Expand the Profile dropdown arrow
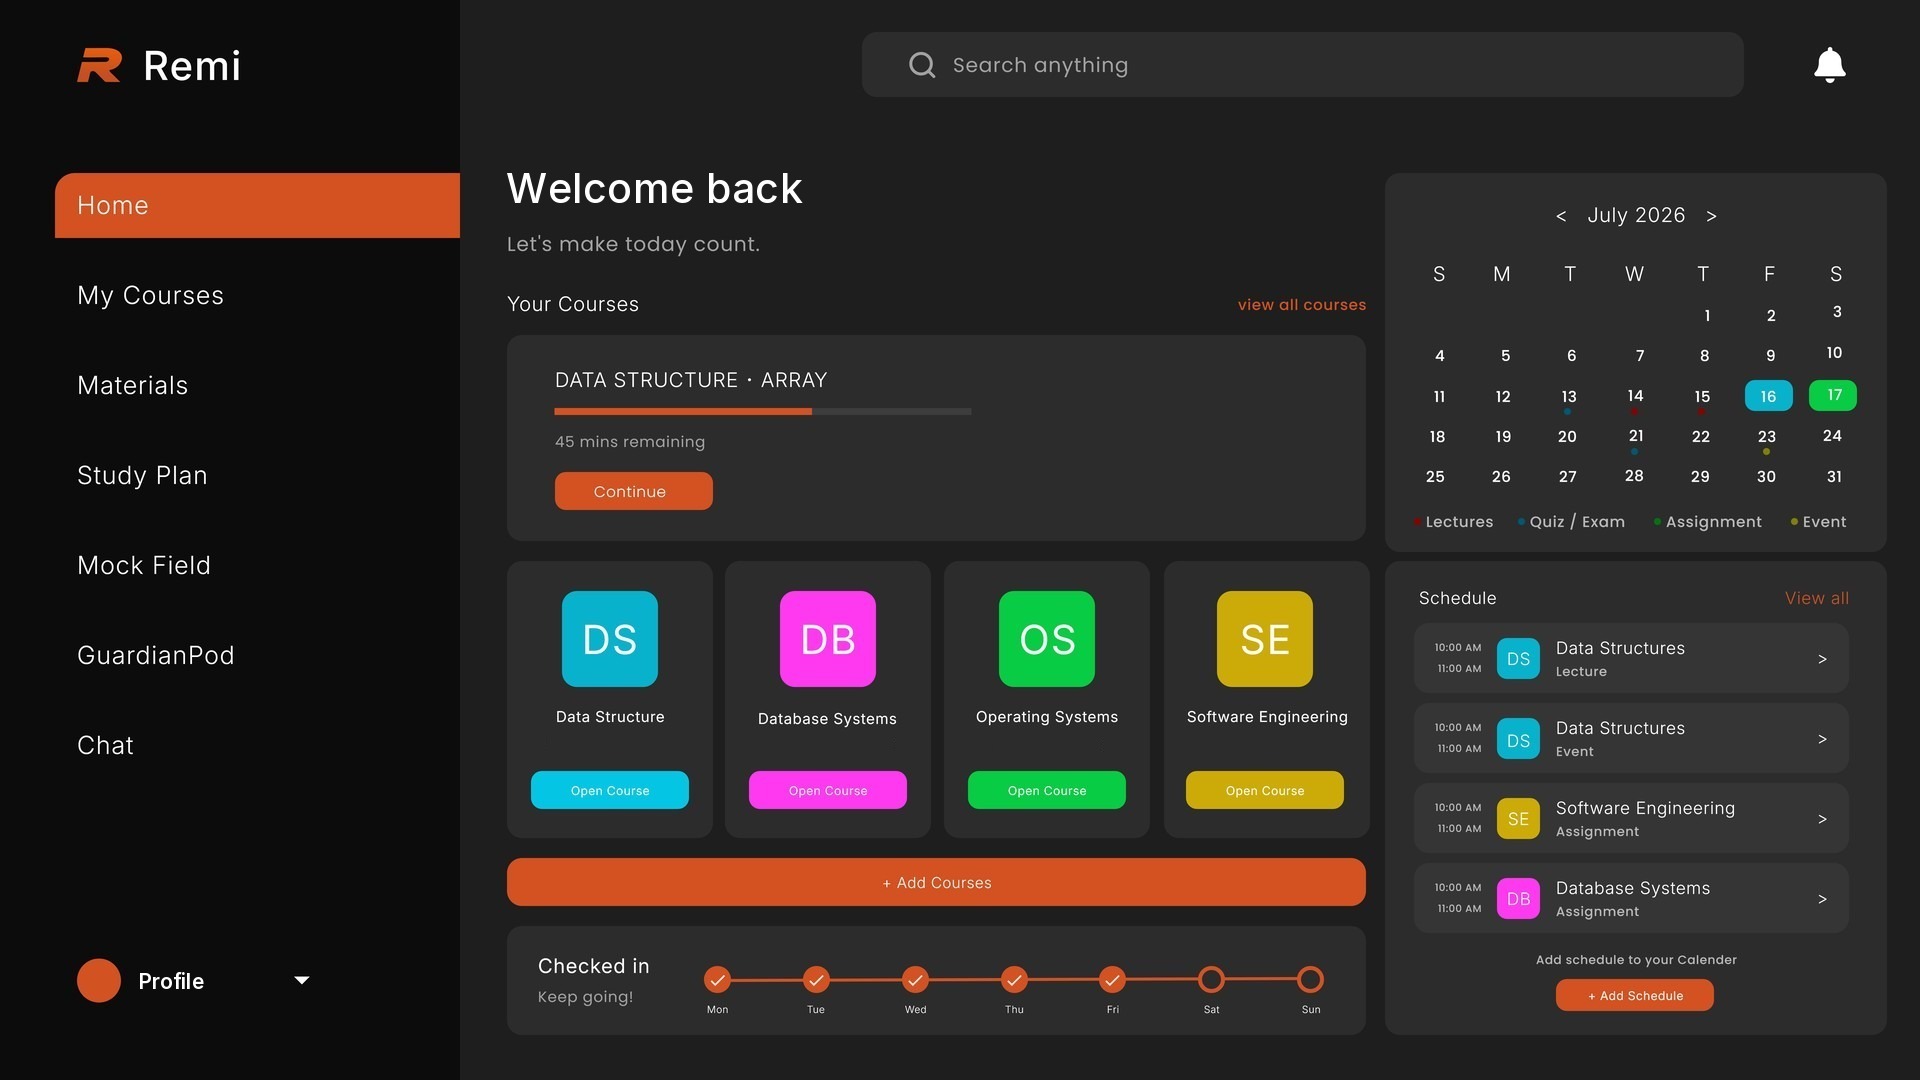This screenshot has width=1920, height=1080. pos(301,981)
